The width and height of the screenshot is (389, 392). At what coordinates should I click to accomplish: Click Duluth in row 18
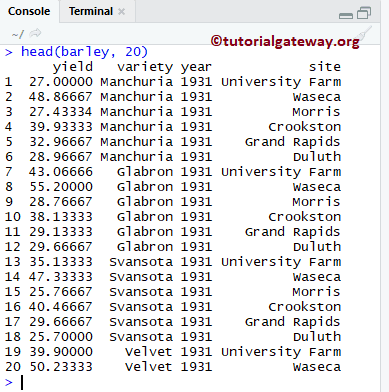point(317,337)
